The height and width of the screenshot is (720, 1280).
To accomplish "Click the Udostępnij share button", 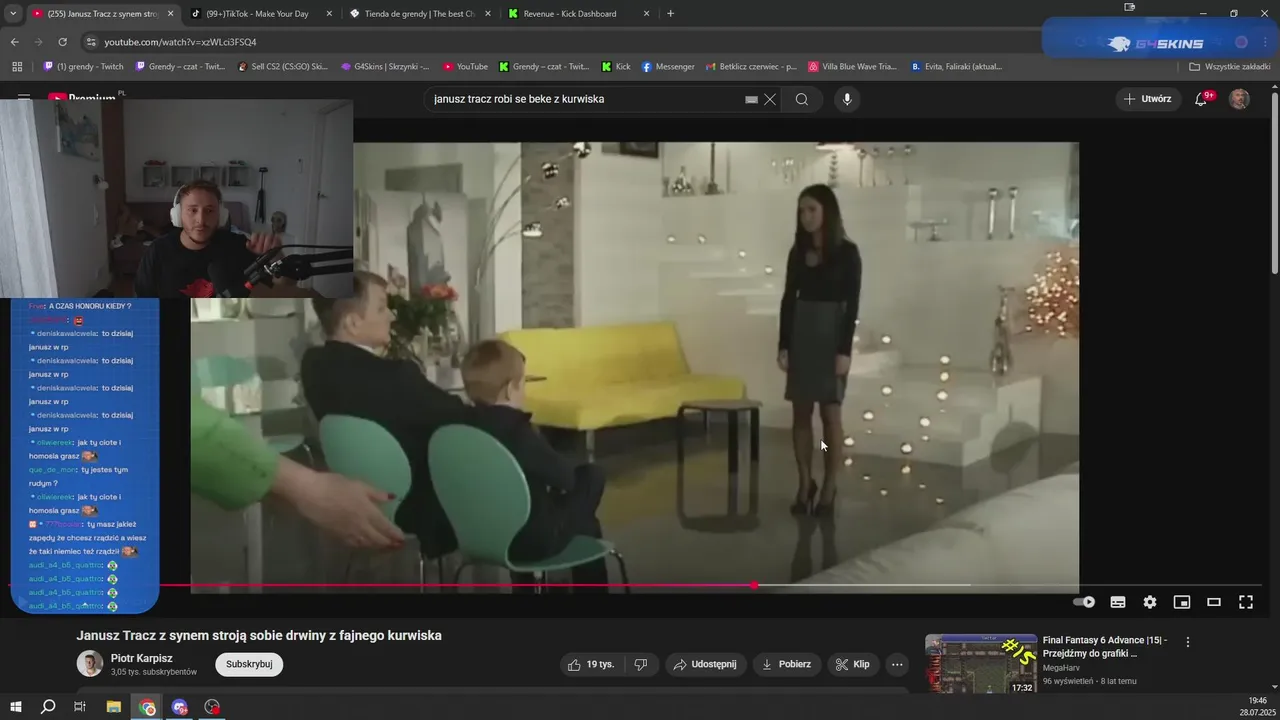I will (x=705, y=664).
